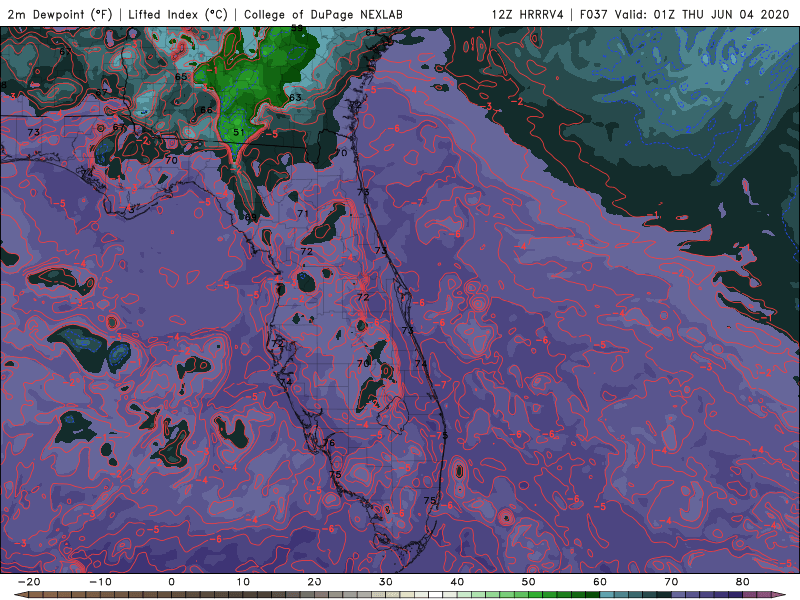
Task: Click the "F037" forecast hour label
Action: pyautogui.click(x=593, y=14)
